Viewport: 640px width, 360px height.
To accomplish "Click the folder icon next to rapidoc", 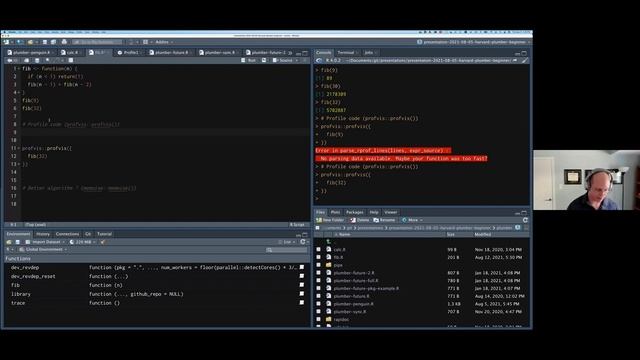I will [x=329, y=319].
